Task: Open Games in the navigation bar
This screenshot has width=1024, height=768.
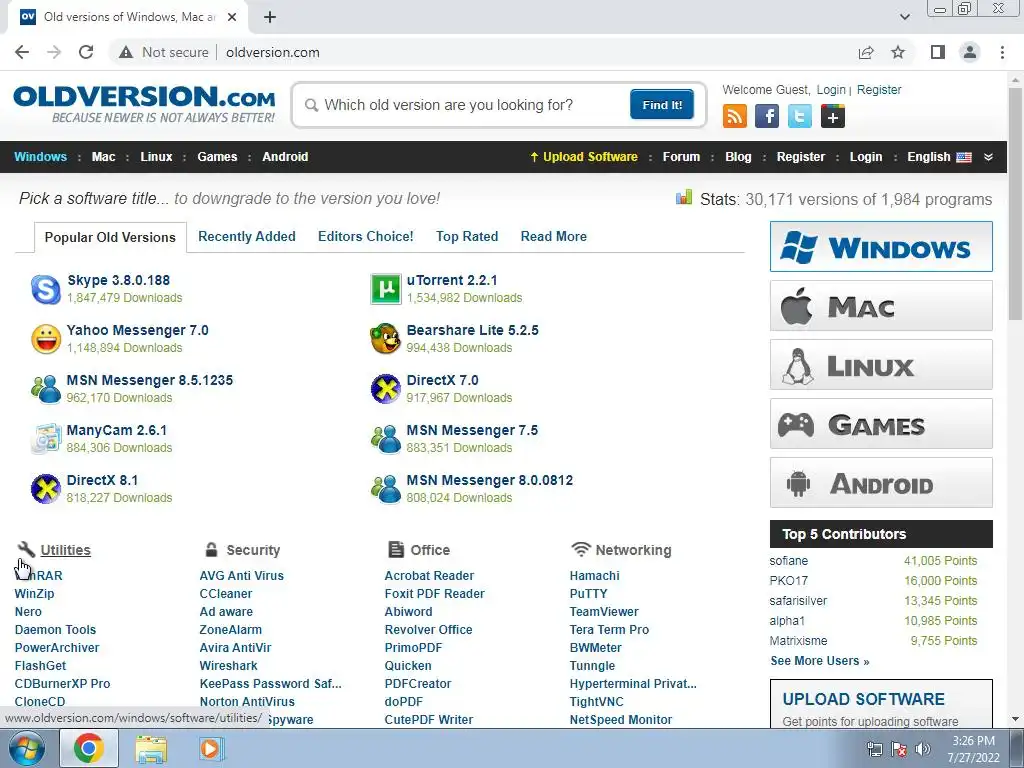Action: point(217,157)
